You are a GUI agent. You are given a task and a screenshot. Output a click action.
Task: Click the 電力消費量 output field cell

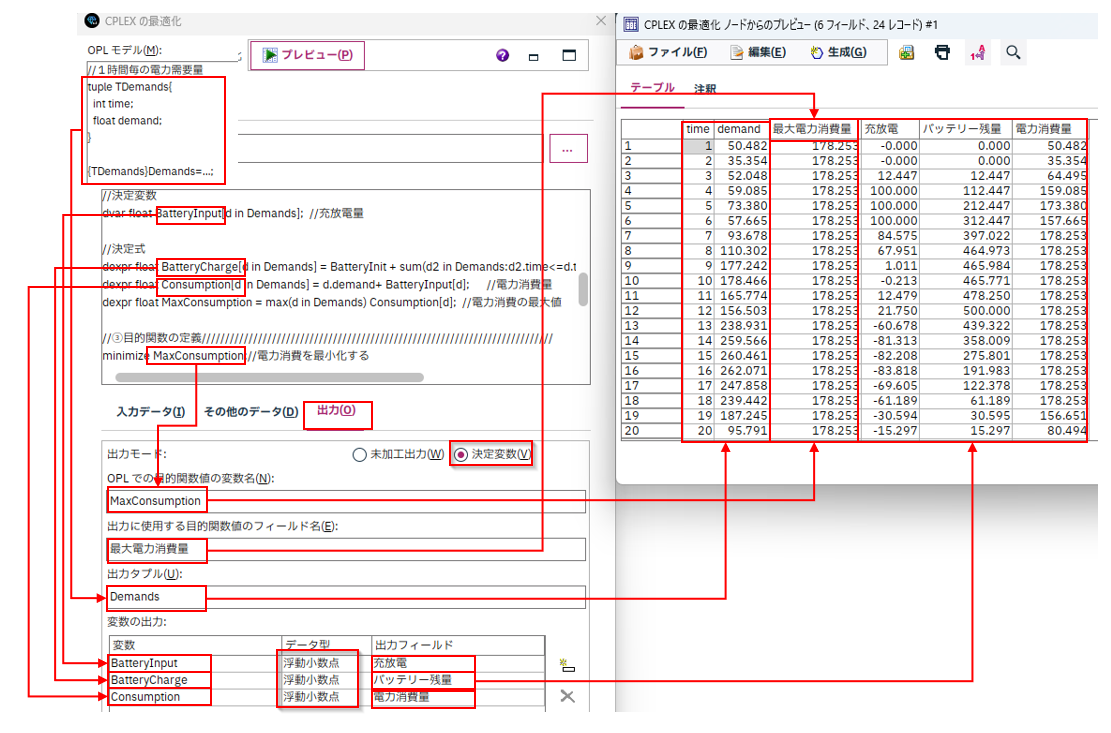coord(458,697)
